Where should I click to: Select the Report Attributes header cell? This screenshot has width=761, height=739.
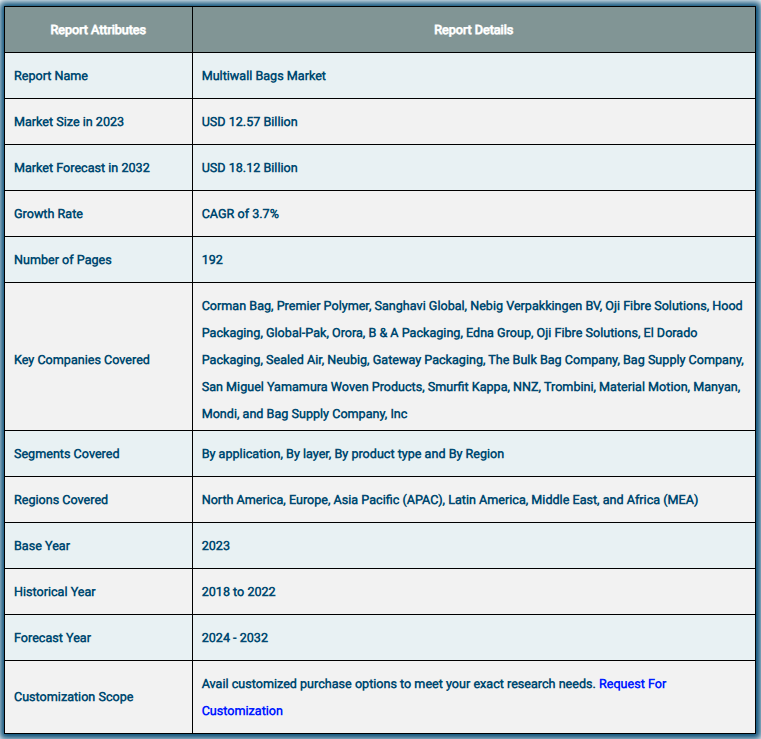point(98,30)
